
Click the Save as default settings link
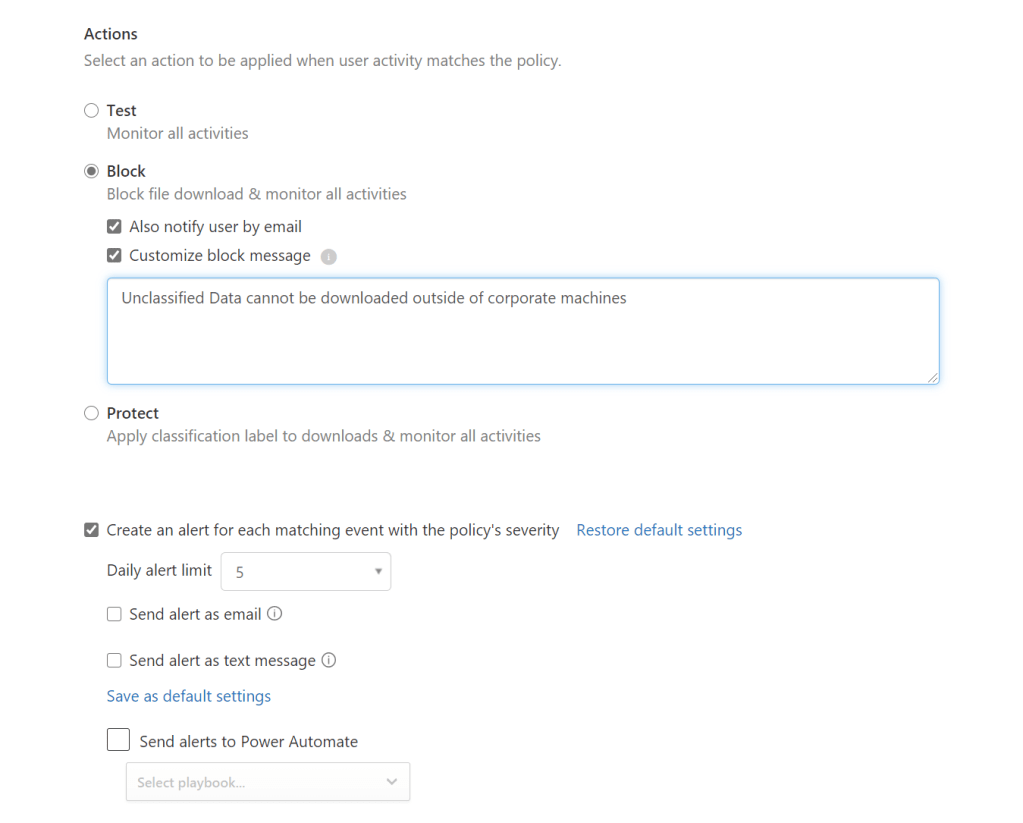point(188,696)
